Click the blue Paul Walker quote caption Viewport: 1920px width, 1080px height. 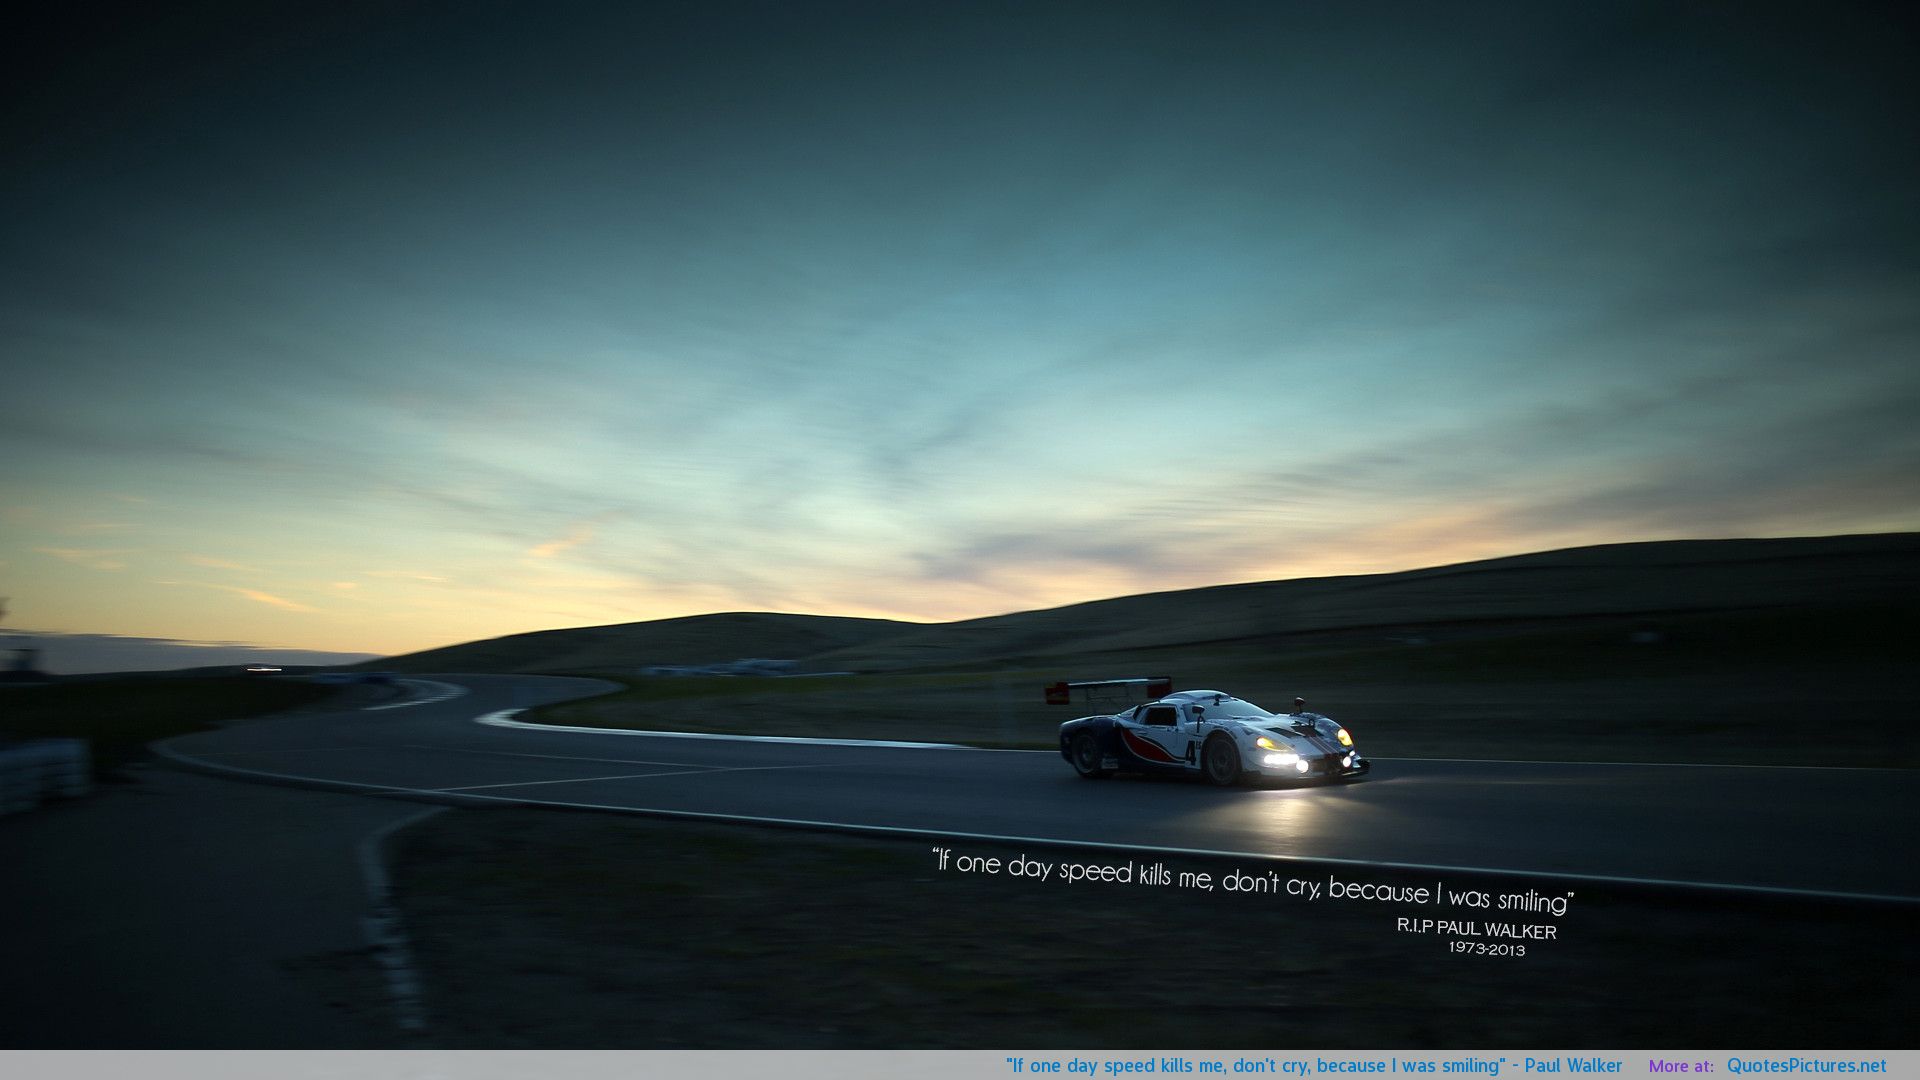tap(1313, 1066)
